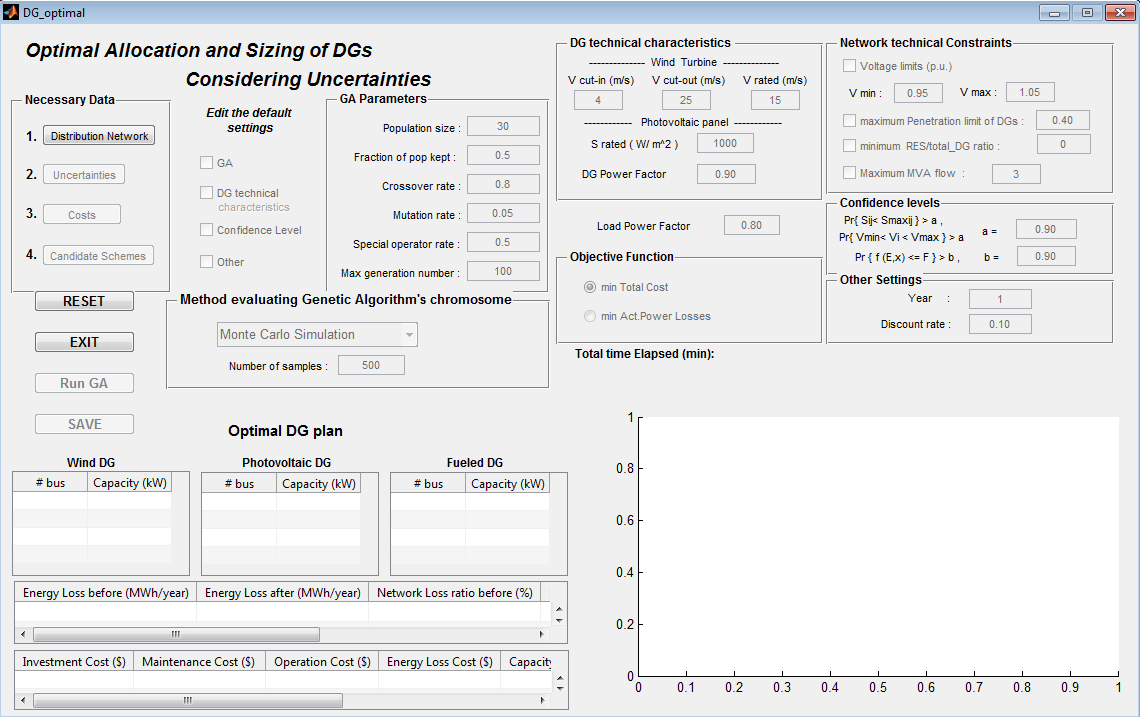Screen dimensions: 1140x717
Task: Click the Year setting field
Action: tap(1000, 299)
